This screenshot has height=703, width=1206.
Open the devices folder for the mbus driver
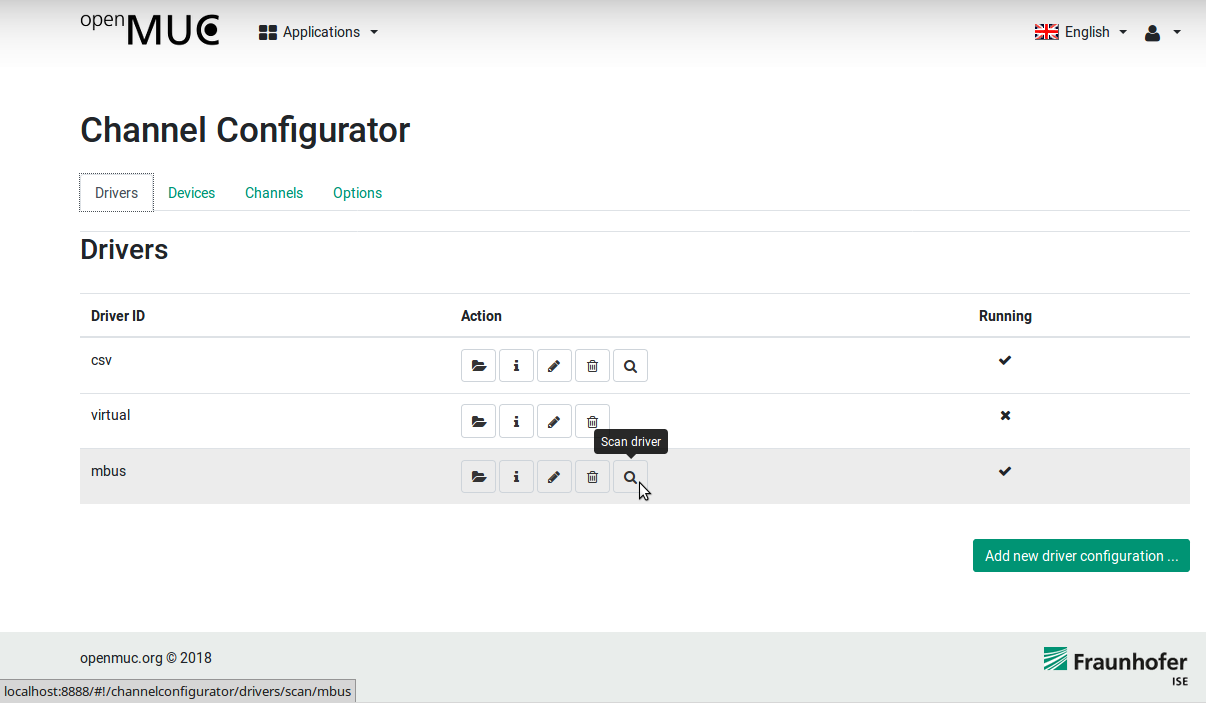click(x=478, y=476)
